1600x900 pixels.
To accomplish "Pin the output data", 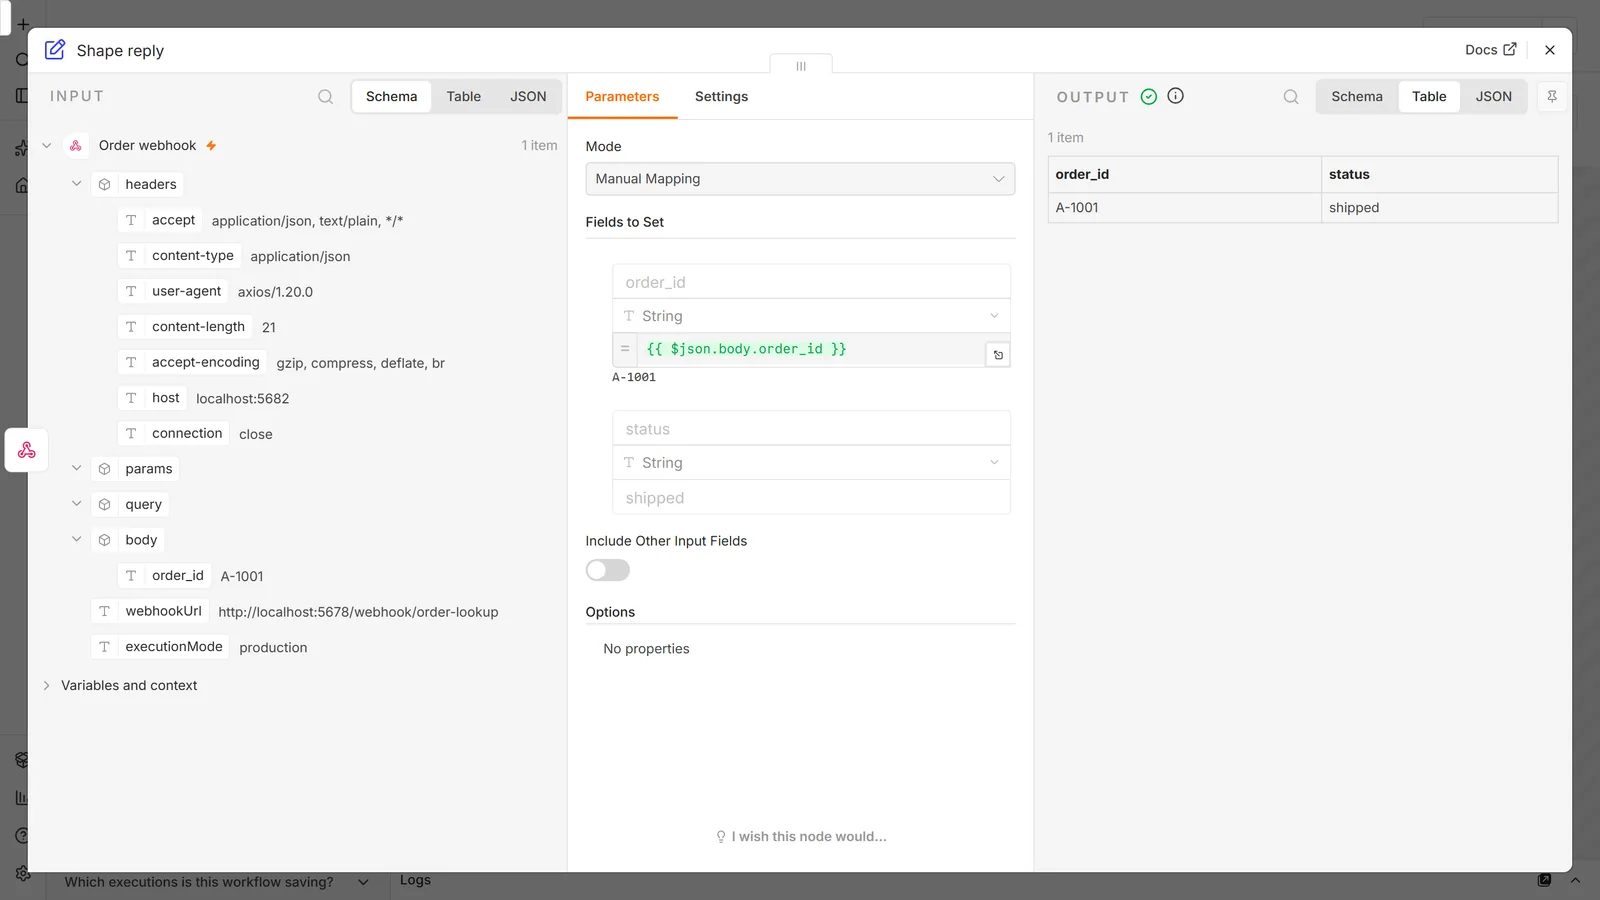I will (1552, 96).
